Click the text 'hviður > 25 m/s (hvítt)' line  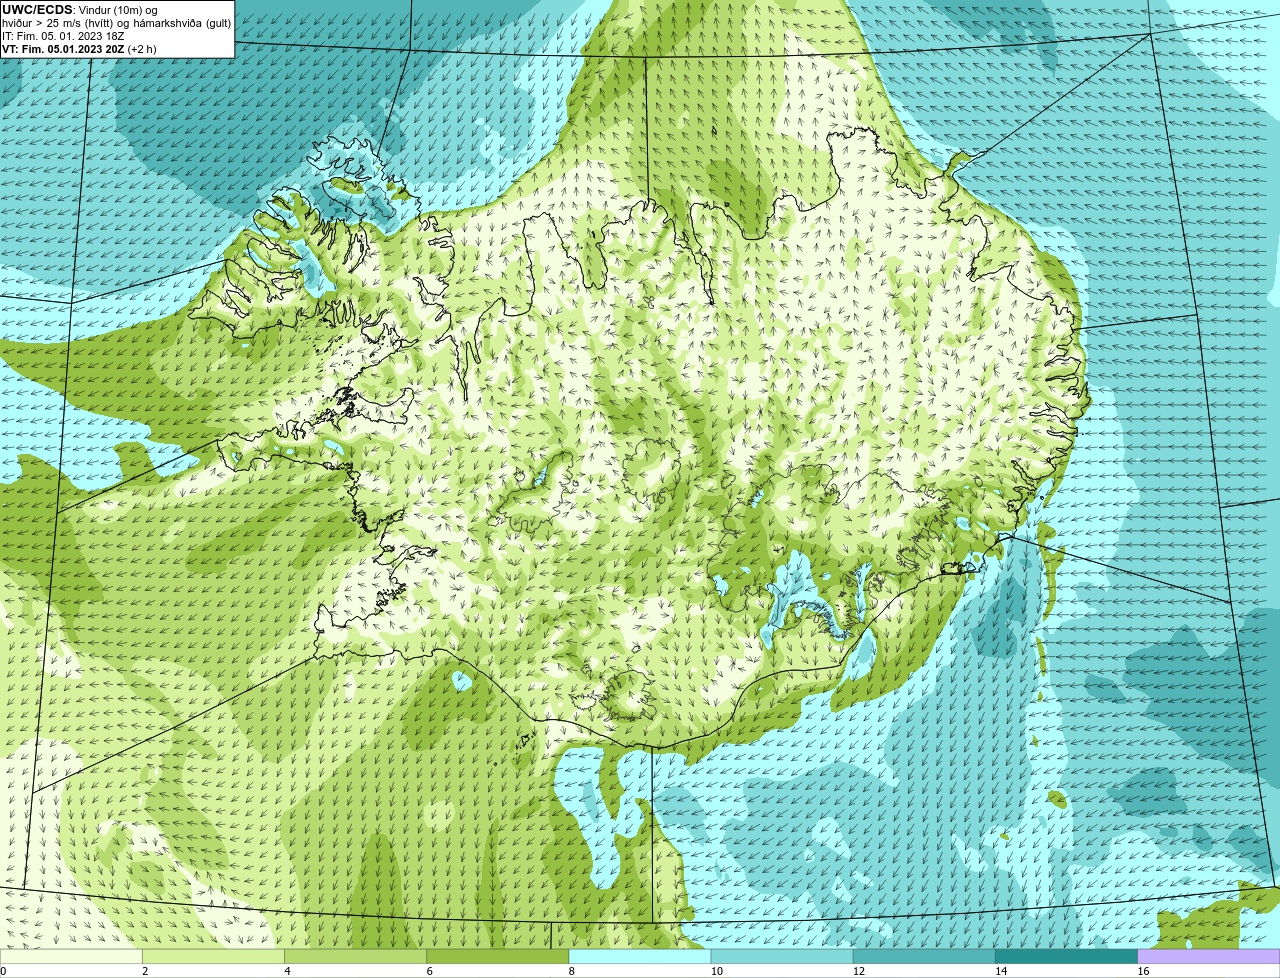[x=116, y=23]
